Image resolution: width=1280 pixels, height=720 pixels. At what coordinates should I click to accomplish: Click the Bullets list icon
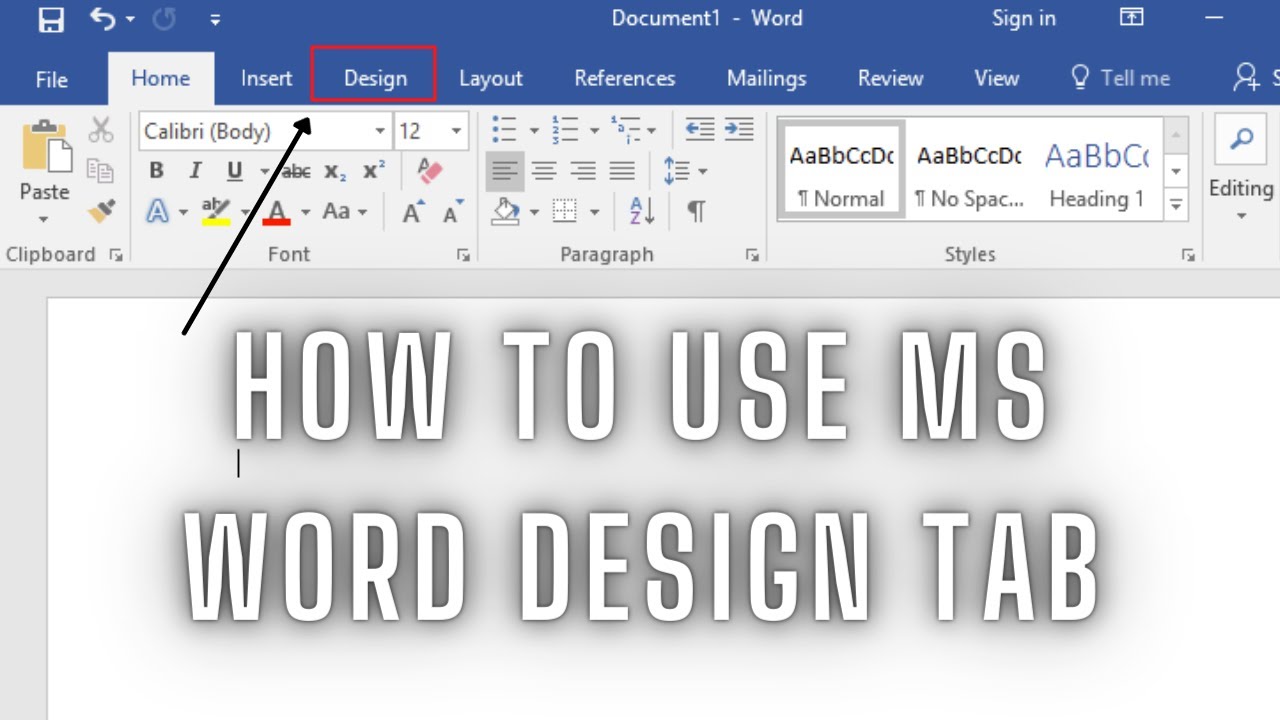504,130
